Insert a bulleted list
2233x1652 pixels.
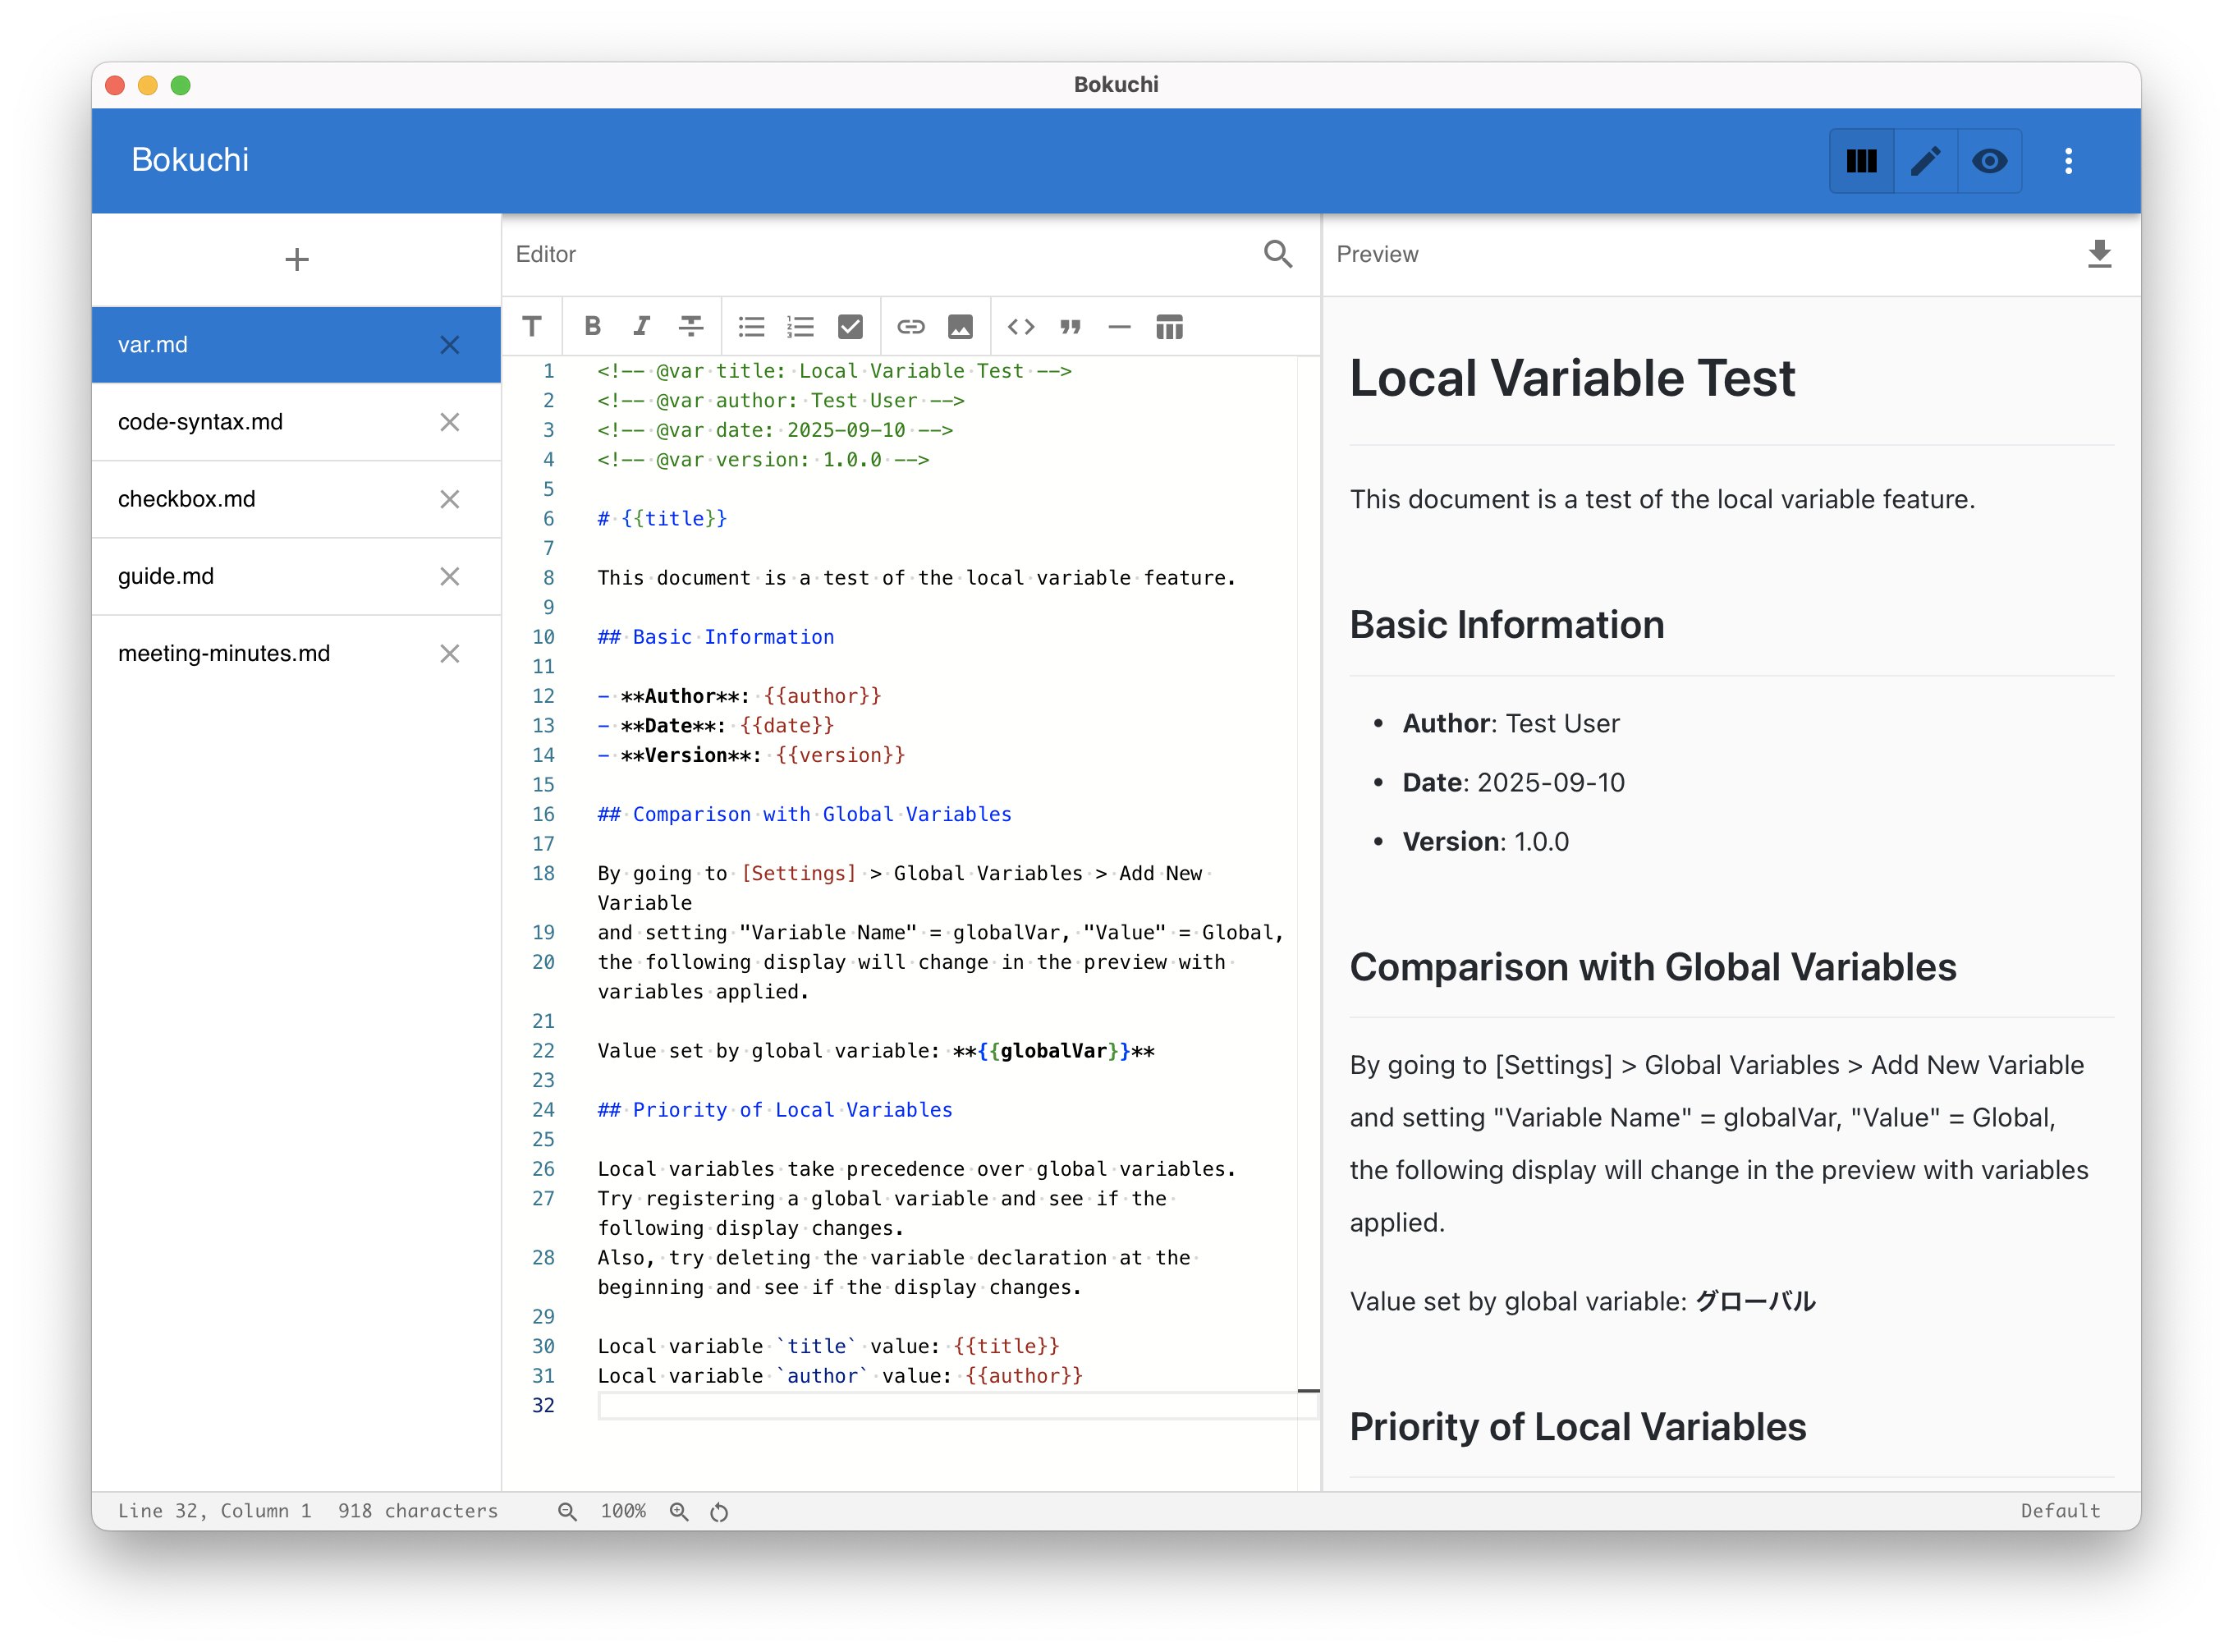point(751,326)
